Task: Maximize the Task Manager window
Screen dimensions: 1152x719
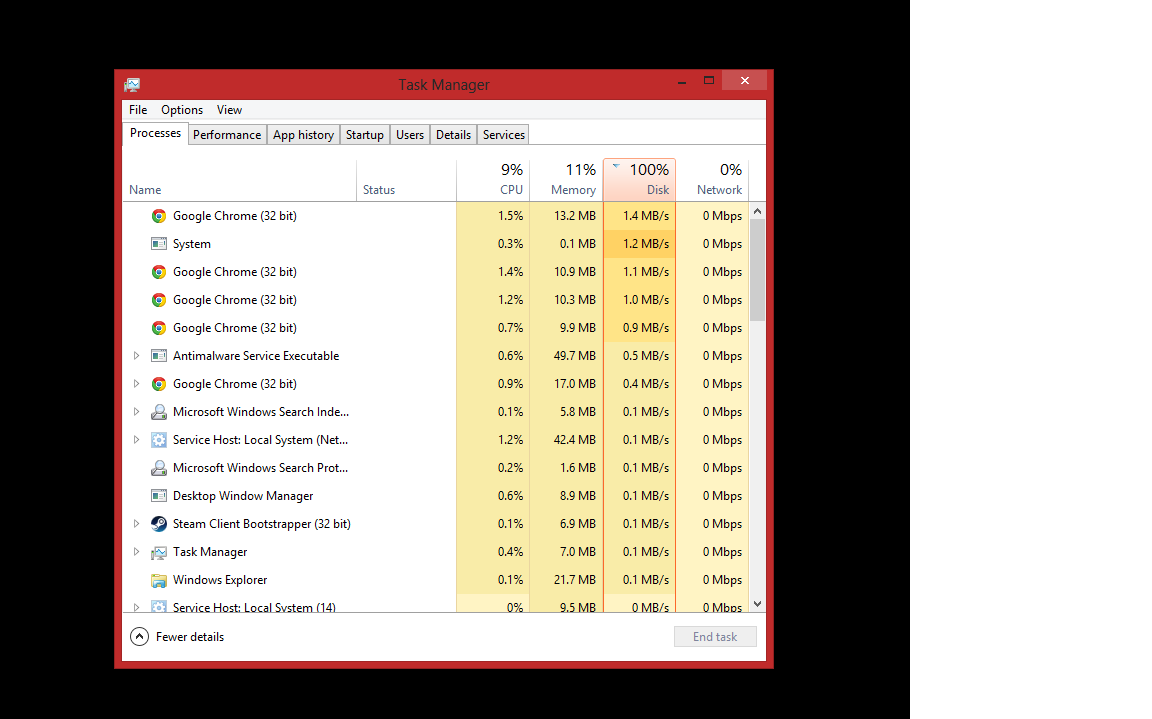Action: [x=709, y=81]
